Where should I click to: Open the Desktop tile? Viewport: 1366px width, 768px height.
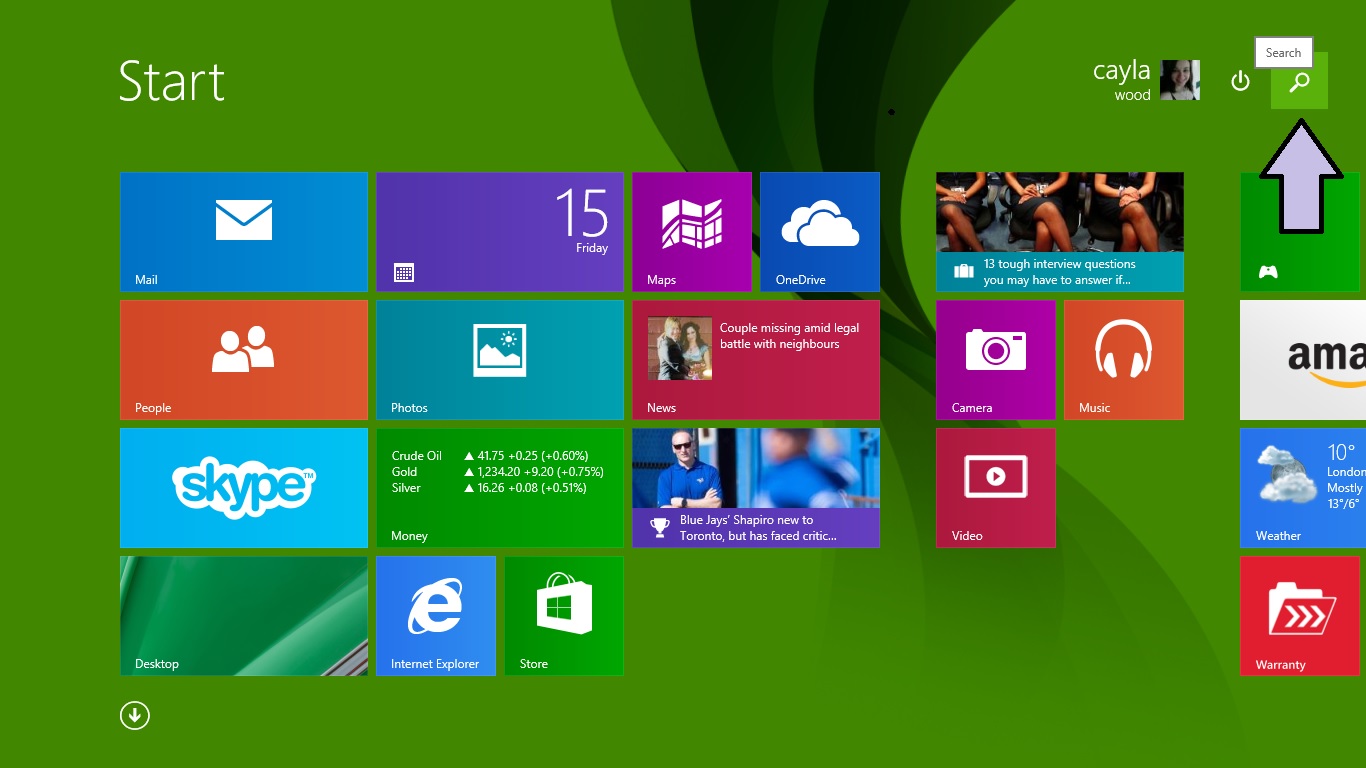click(x=244, y=616)
